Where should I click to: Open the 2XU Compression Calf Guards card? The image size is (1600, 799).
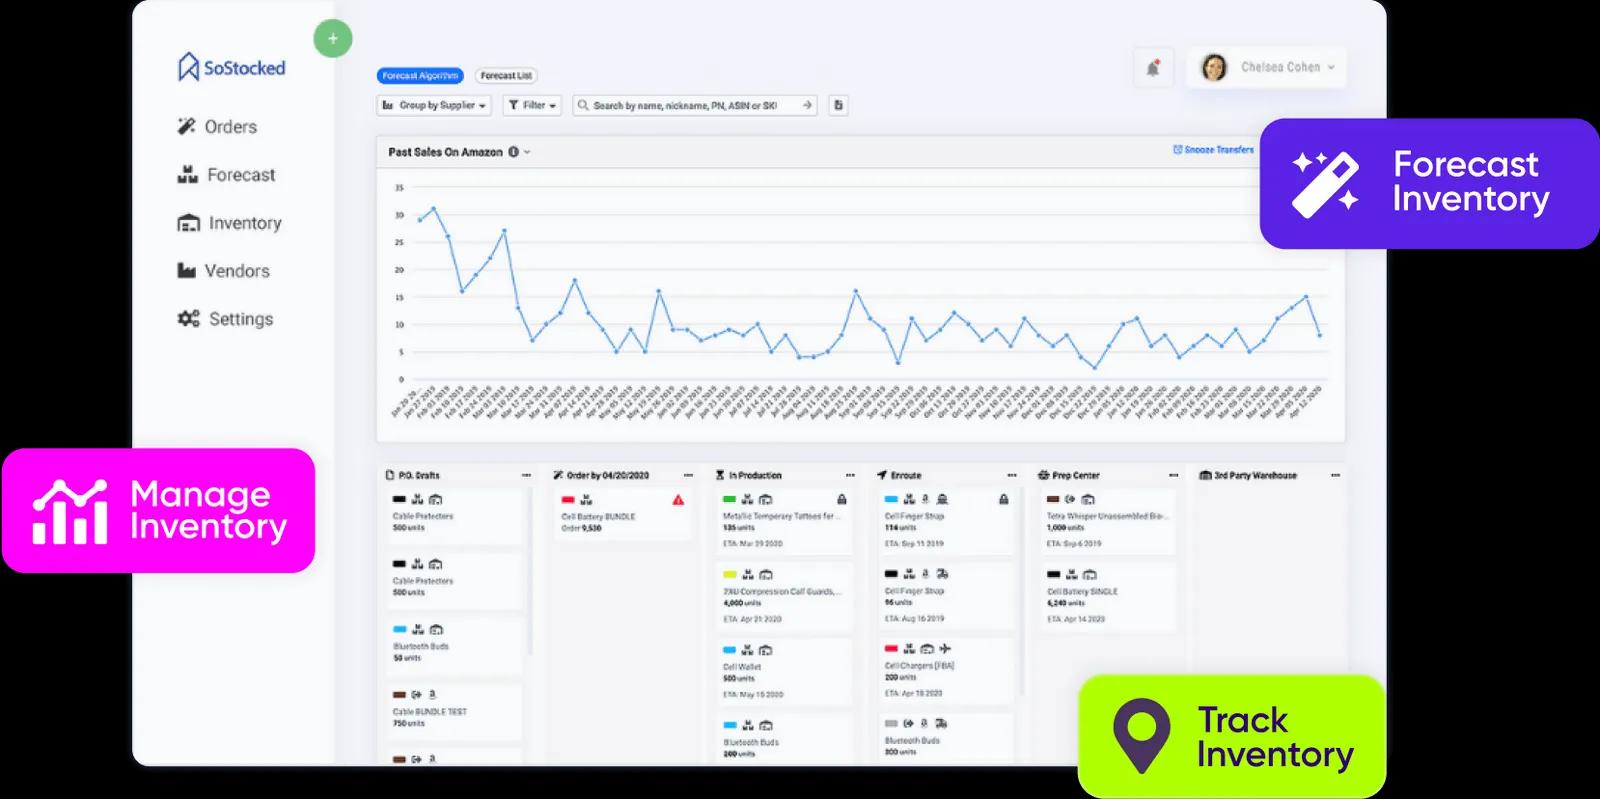783,596
